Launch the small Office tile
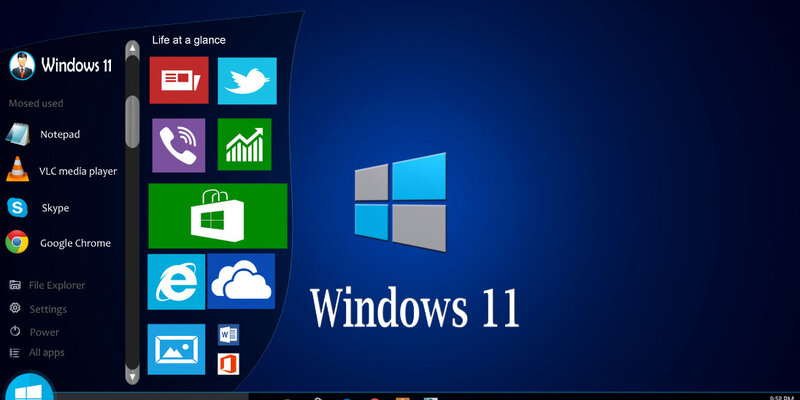Image resolution: width=800 pixels, height=400 pixels. pos(228,364)
